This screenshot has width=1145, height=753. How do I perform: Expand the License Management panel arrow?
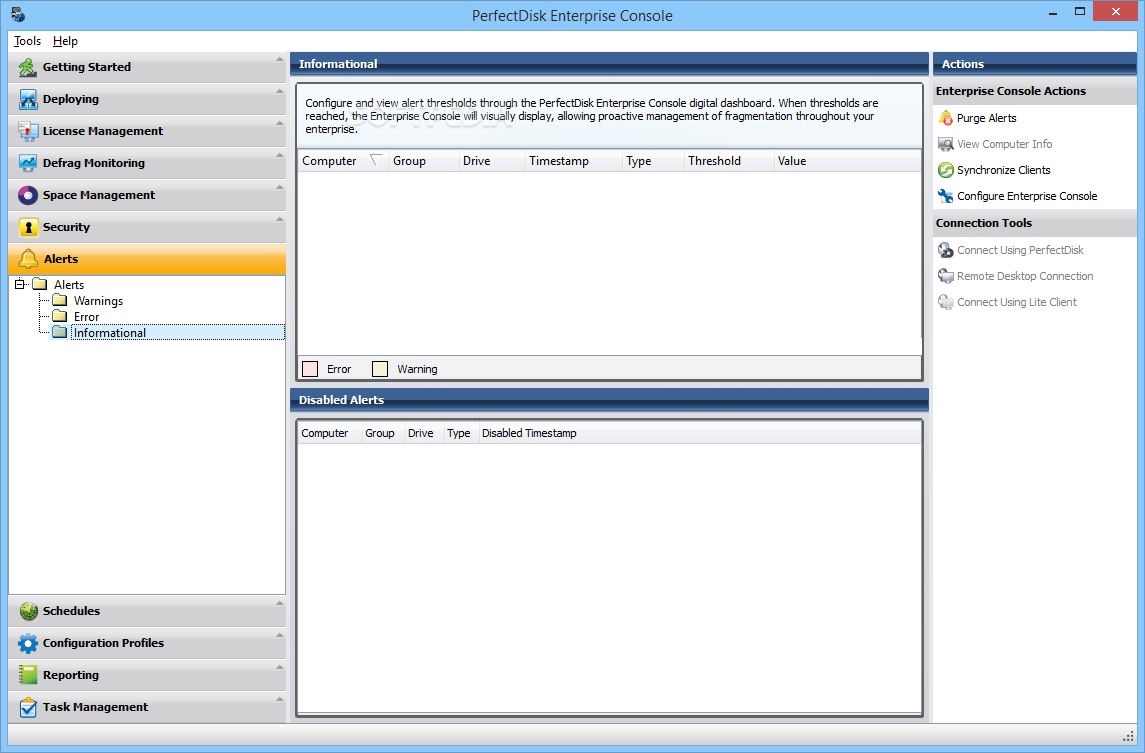[280, 123]
